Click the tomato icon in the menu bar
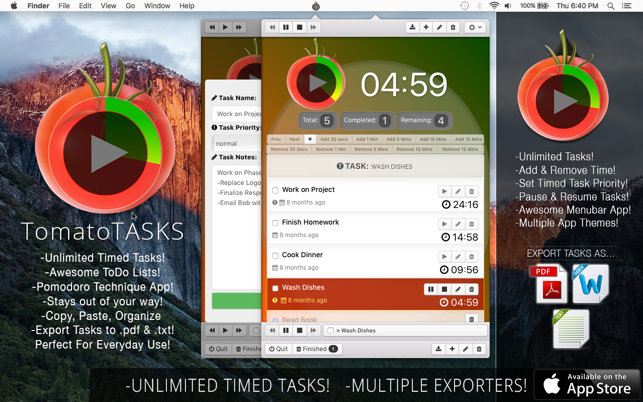 click(x=316, y=6)
